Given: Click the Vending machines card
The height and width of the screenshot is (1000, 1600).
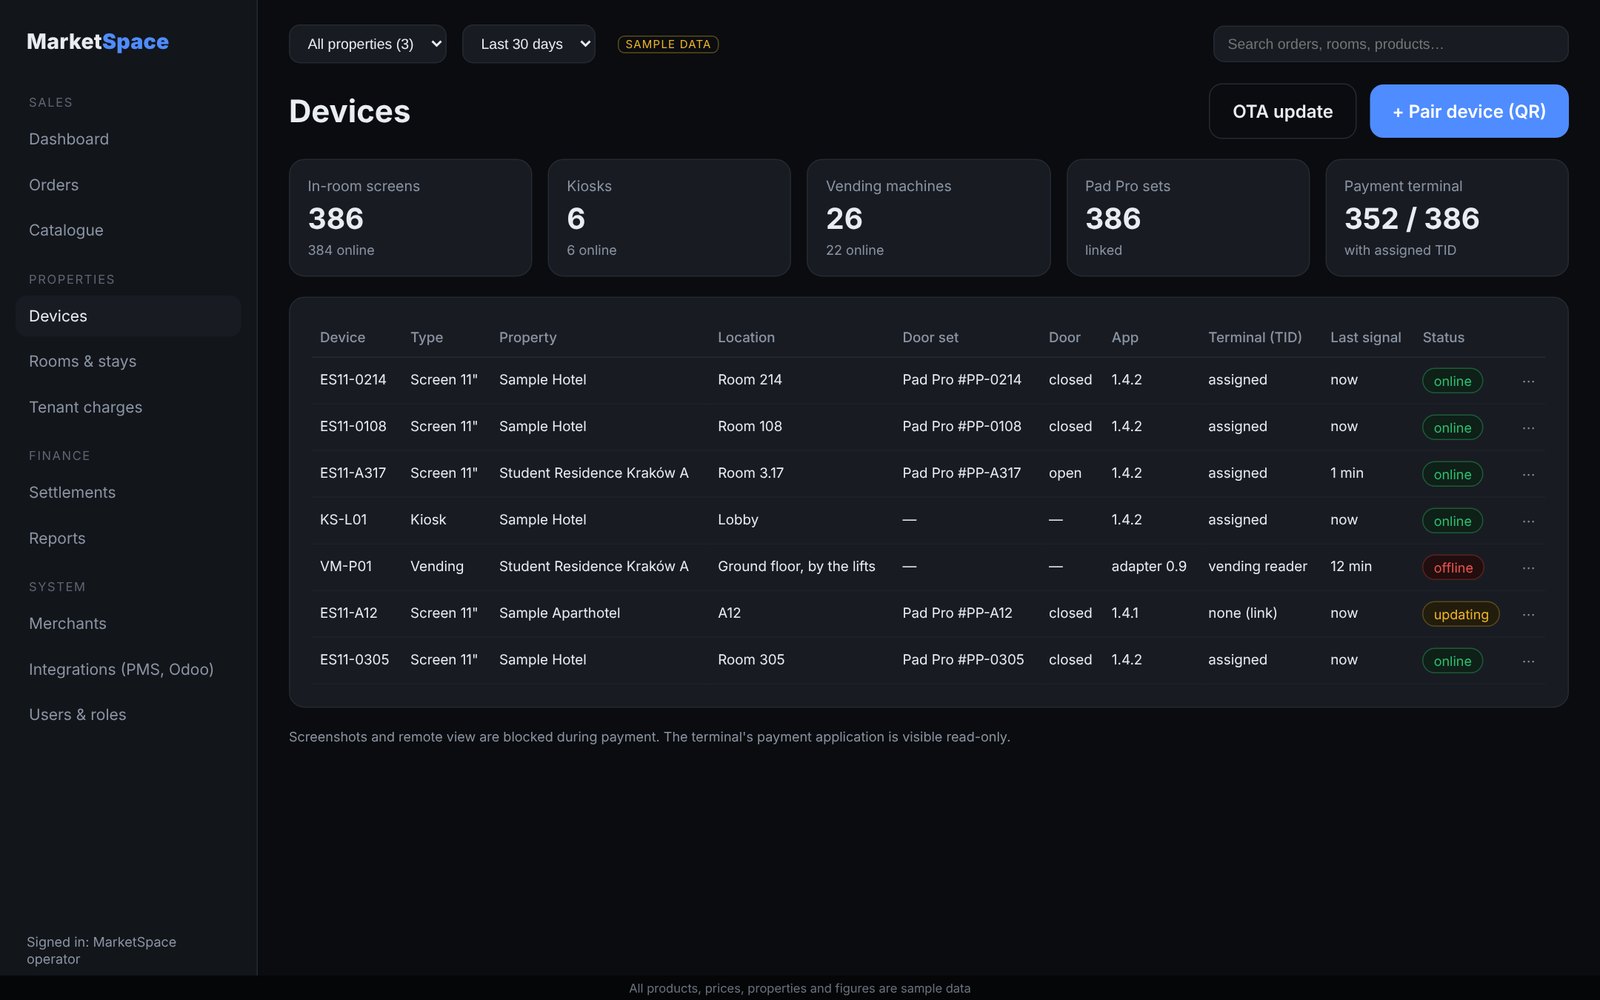Looking at the screenshot, I should tap(928, 218).
